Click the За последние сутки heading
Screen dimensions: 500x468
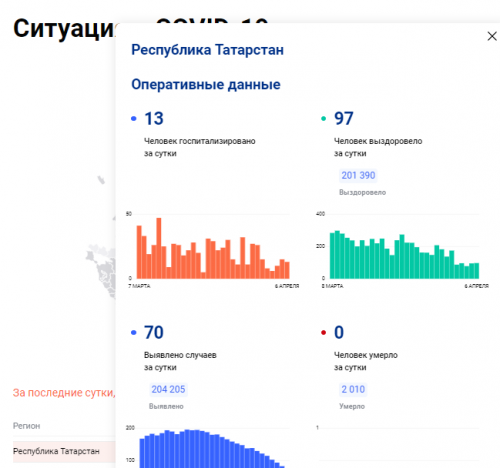pos(64,393)
